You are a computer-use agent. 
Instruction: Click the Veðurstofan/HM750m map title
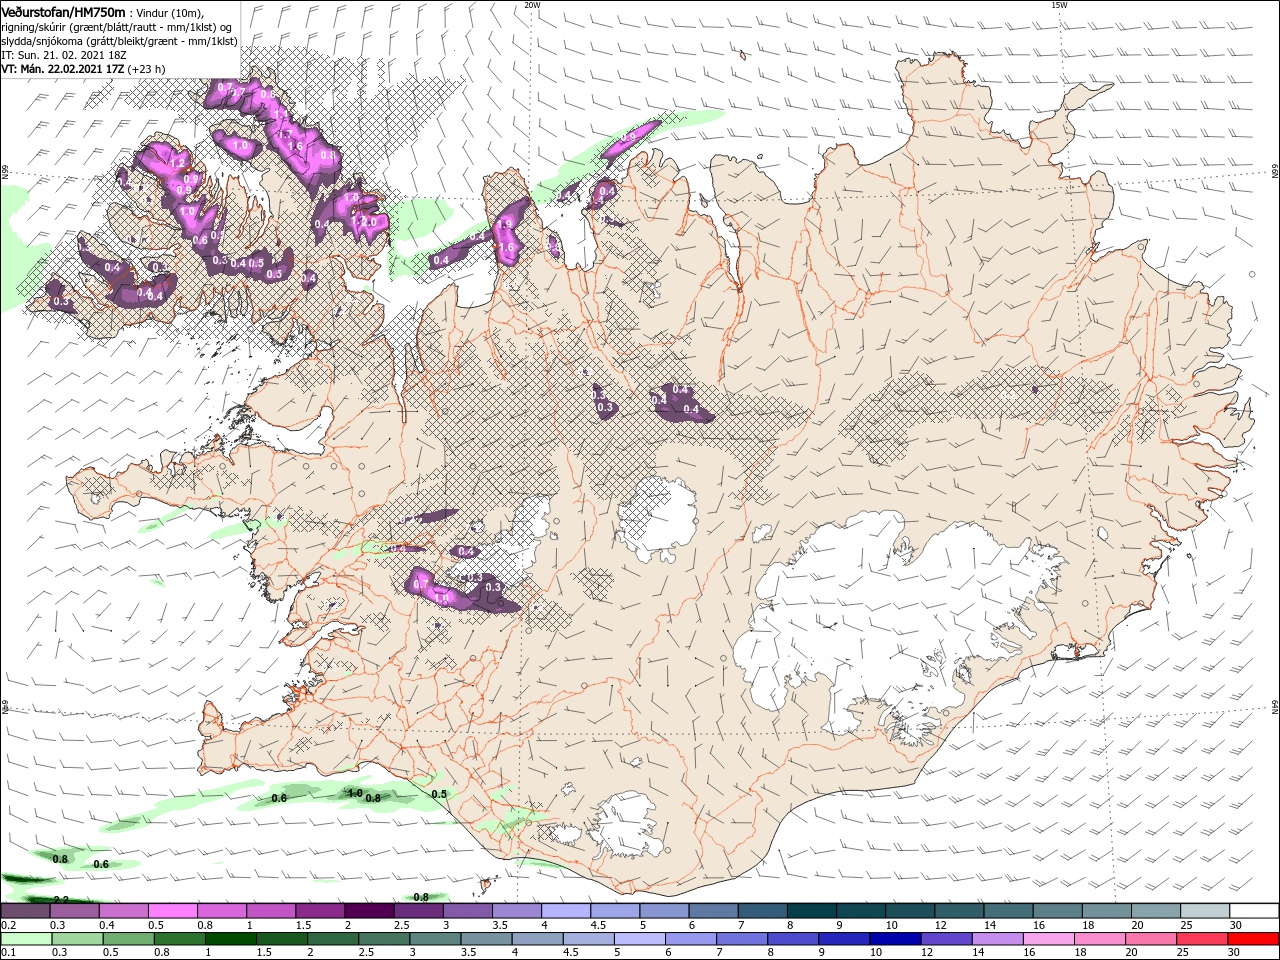[x=63, y=11]
